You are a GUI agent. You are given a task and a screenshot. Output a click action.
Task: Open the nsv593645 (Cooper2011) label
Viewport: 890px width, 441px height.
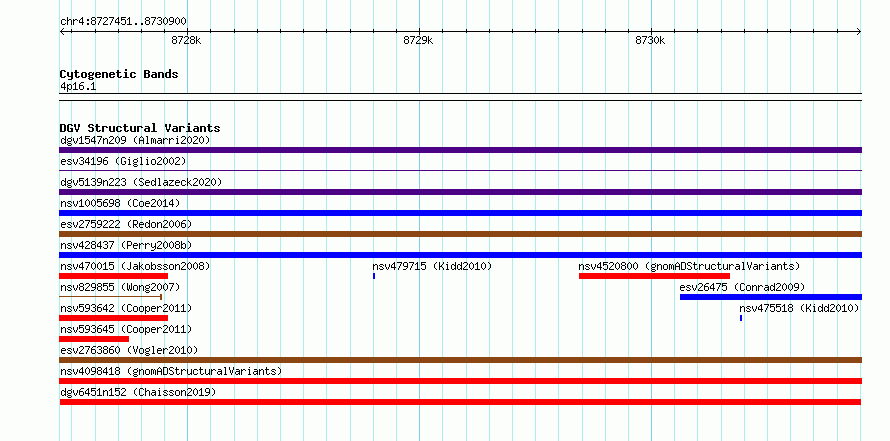tap(126, 329)
